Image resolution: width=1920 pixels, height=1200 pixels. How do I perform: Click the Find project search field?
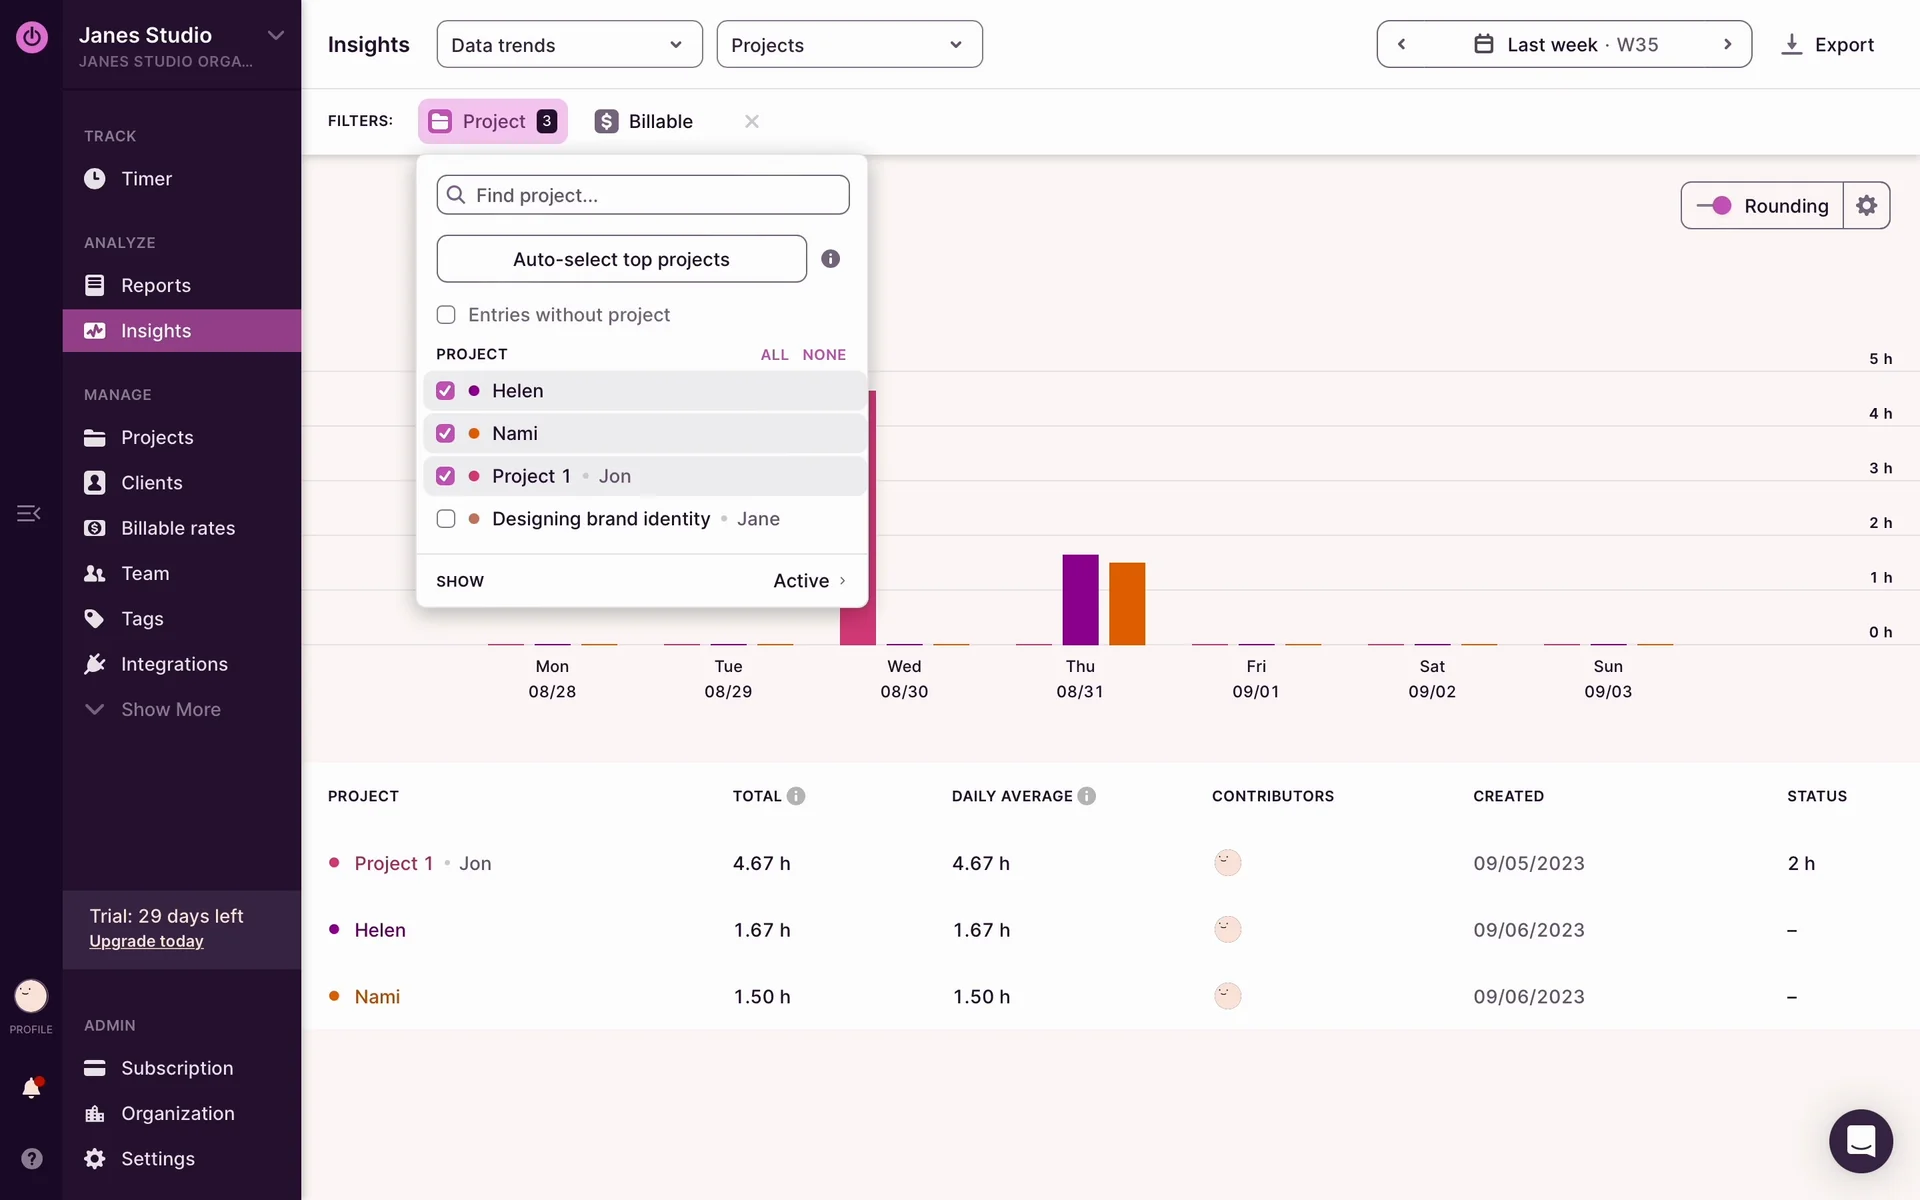click(643, 195)
